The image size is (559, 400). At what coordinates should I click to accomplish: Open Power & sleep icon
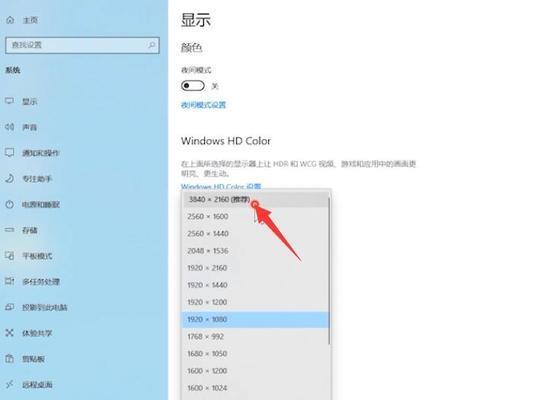tap(10, 204)
